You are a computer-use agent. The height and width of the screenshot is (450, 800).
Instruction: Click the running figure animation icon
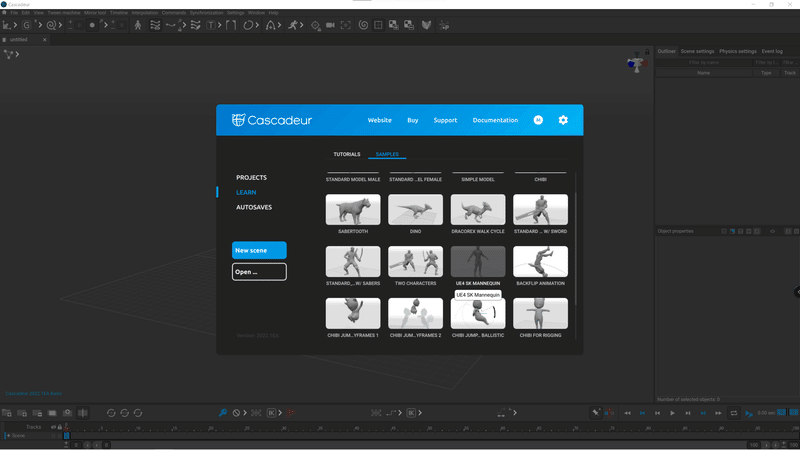pyautogui.click(x=292, y=25)
